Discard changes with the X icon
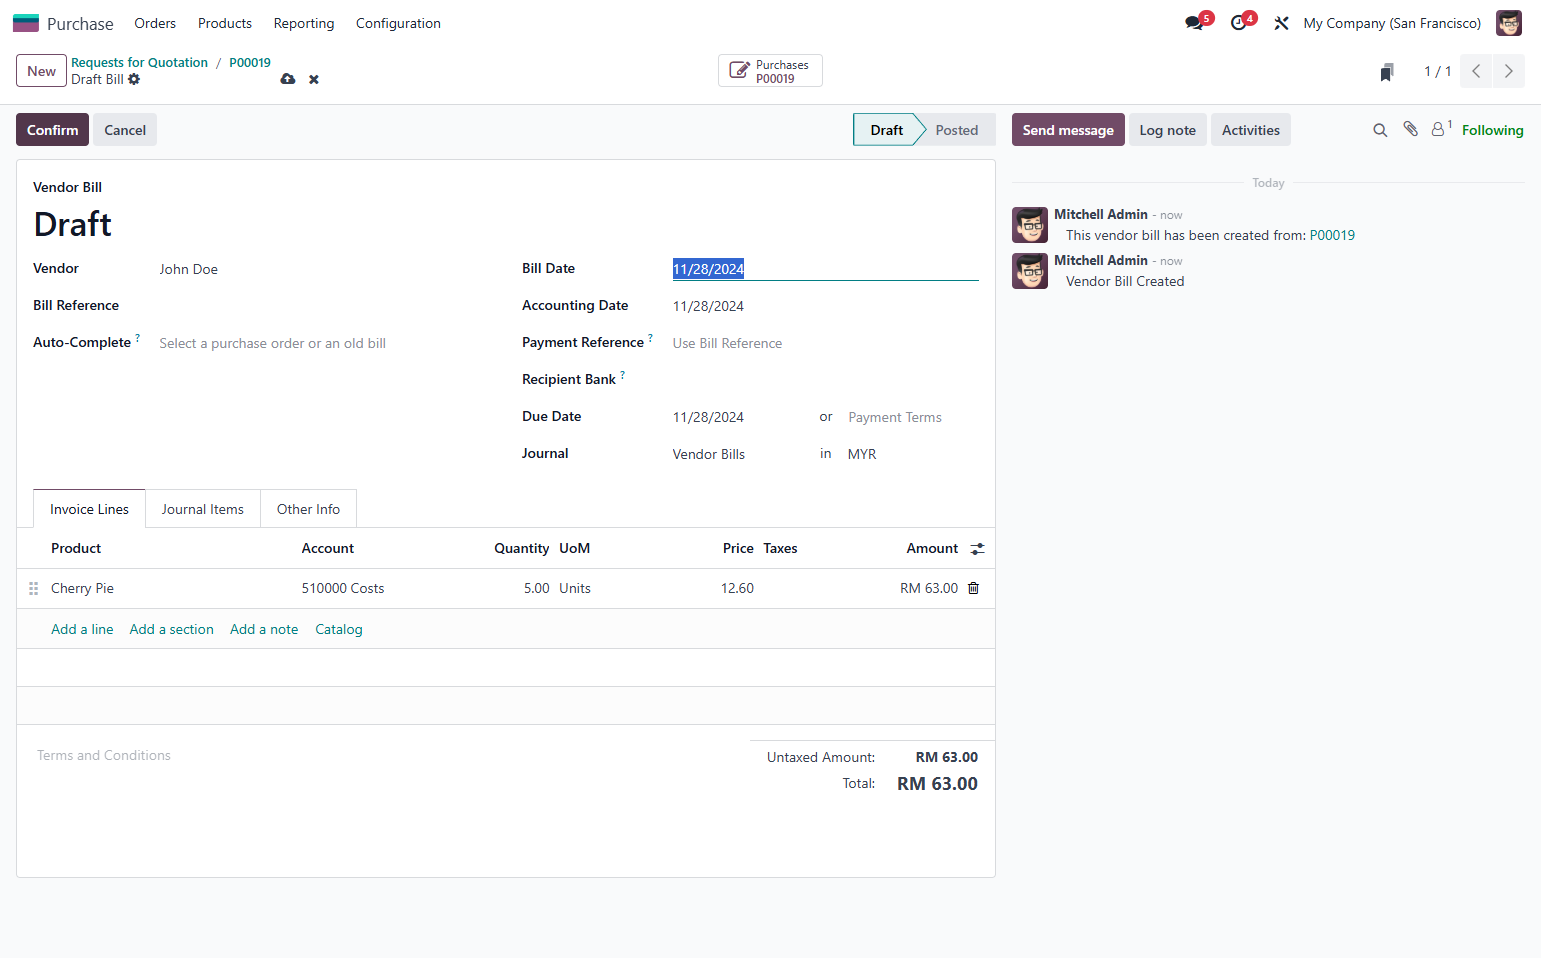This screenshot has width=1541, height=958. tap(314, 79)
